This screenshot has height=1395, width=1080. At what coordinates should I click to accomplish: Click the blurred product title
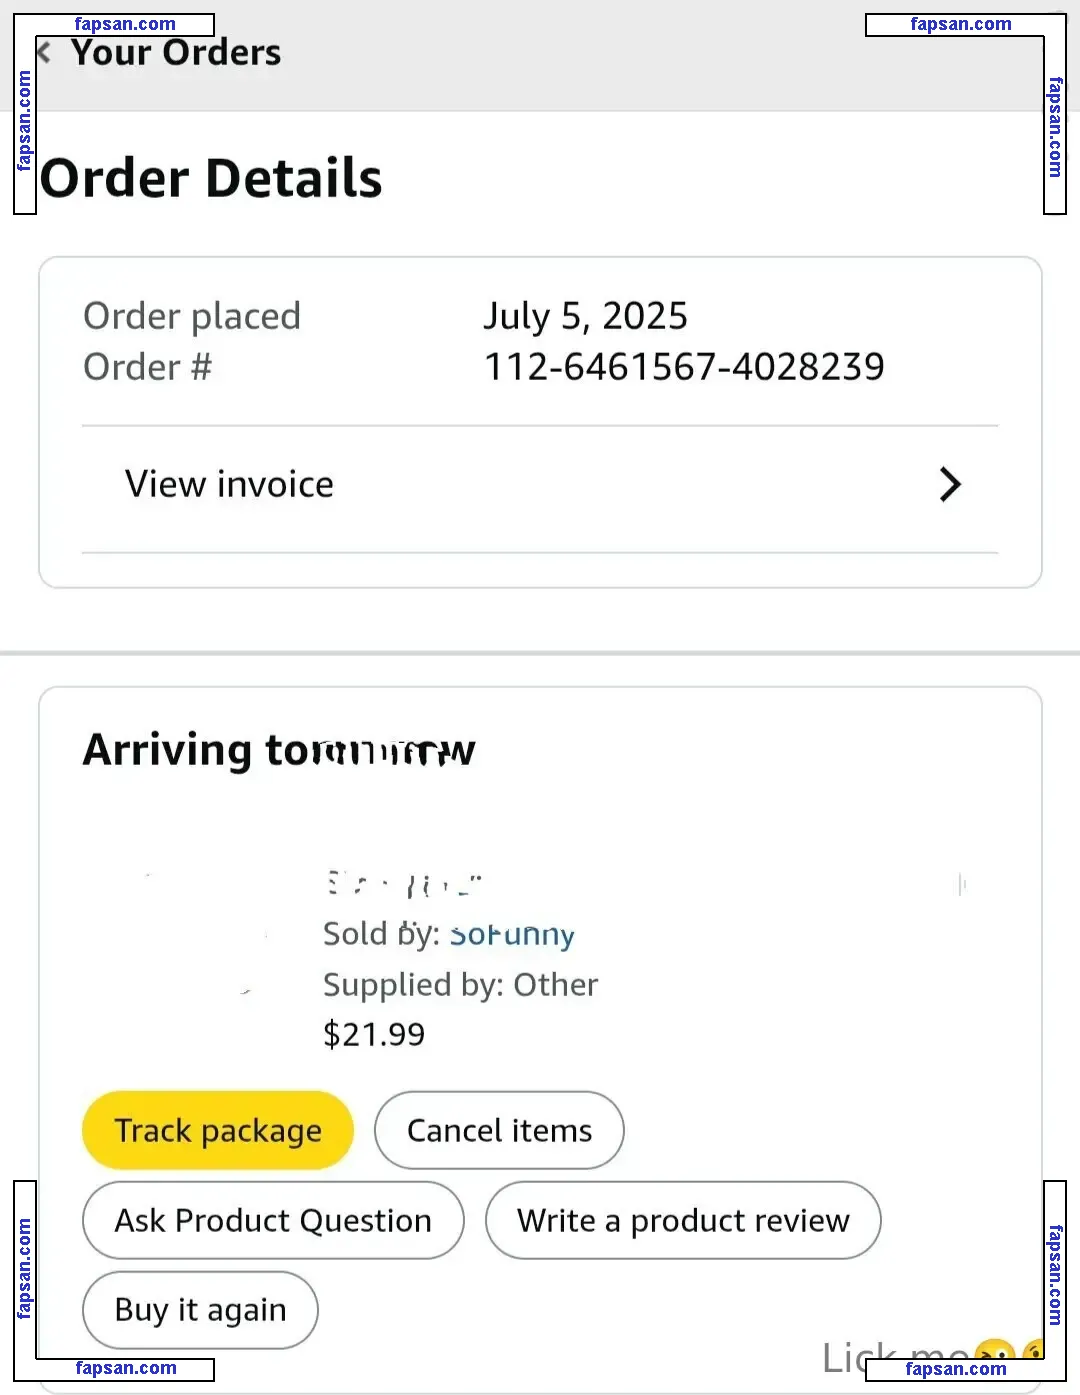[405, 884]
